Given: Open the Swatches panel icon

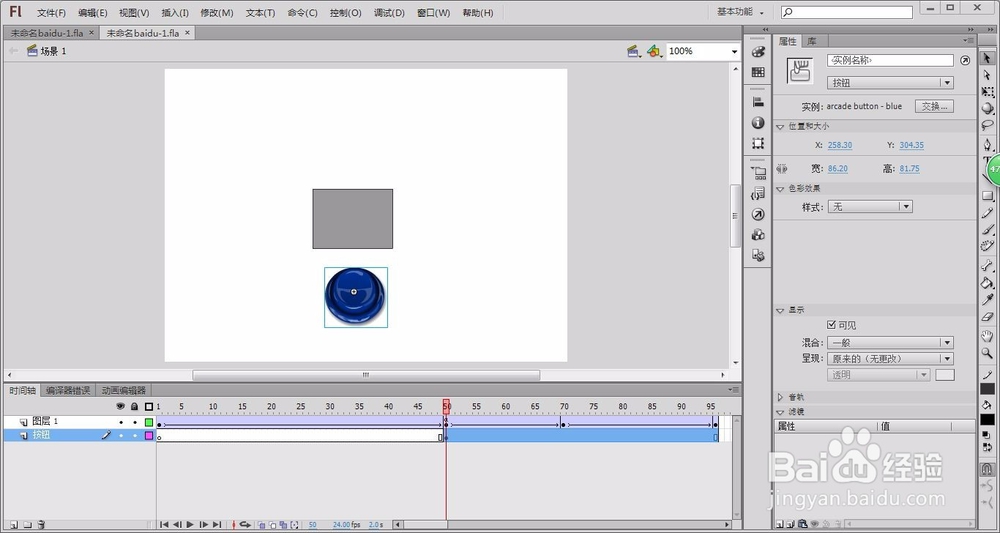Looking at the screenshot, I should [758, 72].
